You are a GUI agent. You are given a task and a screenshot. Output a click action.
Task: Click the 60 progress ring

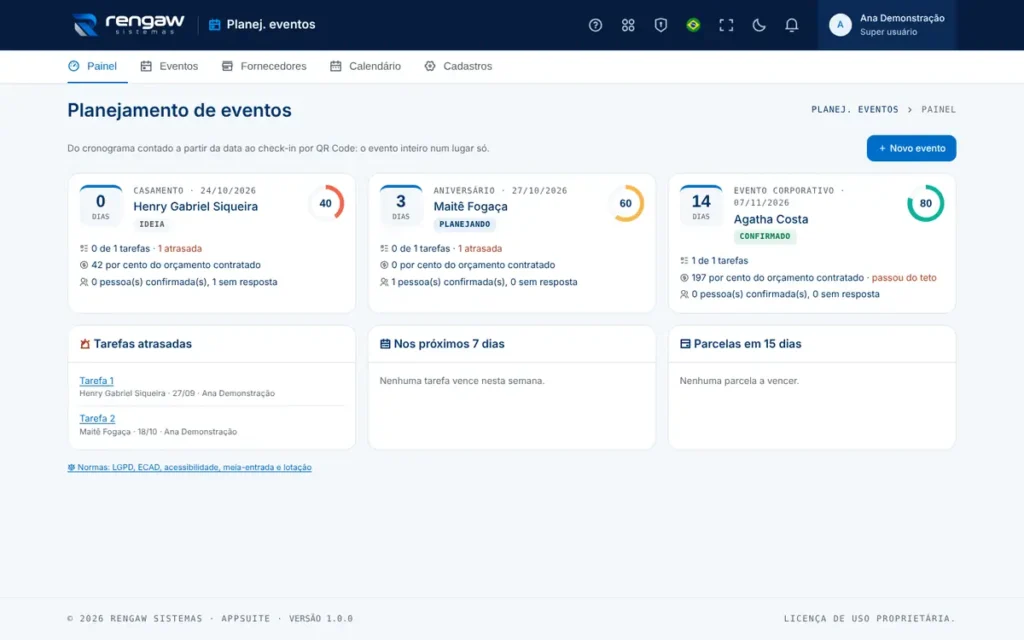click(626, 203)
